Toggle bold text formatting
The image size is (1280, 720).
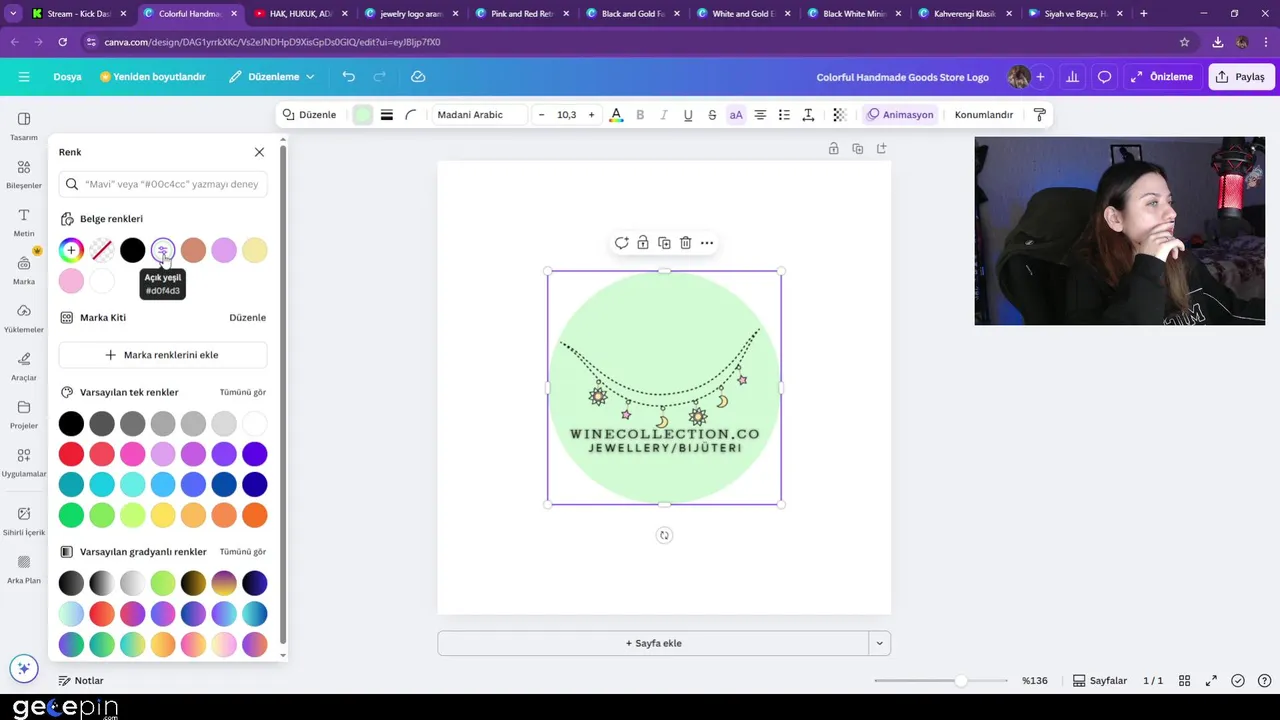click(640, 115)
